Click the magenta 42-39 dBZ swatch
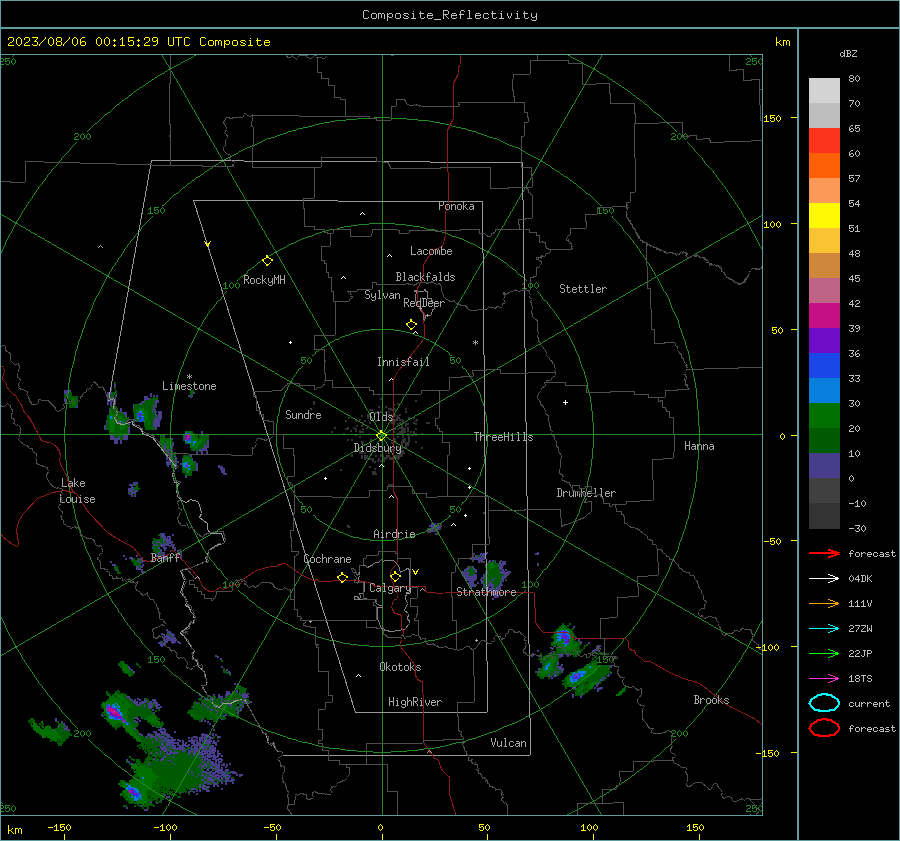The height and width of the screenshot is (841, 900). click(824, 315)
